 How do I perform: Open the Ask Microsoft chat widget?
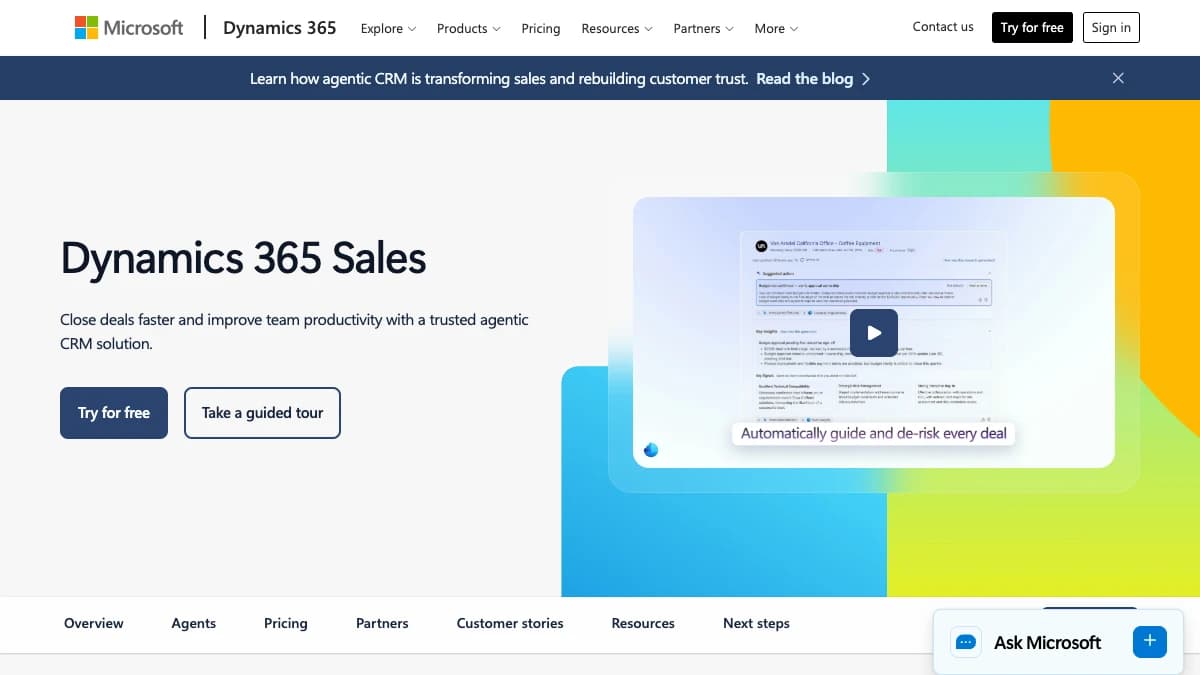click(x=1058, y=642)
